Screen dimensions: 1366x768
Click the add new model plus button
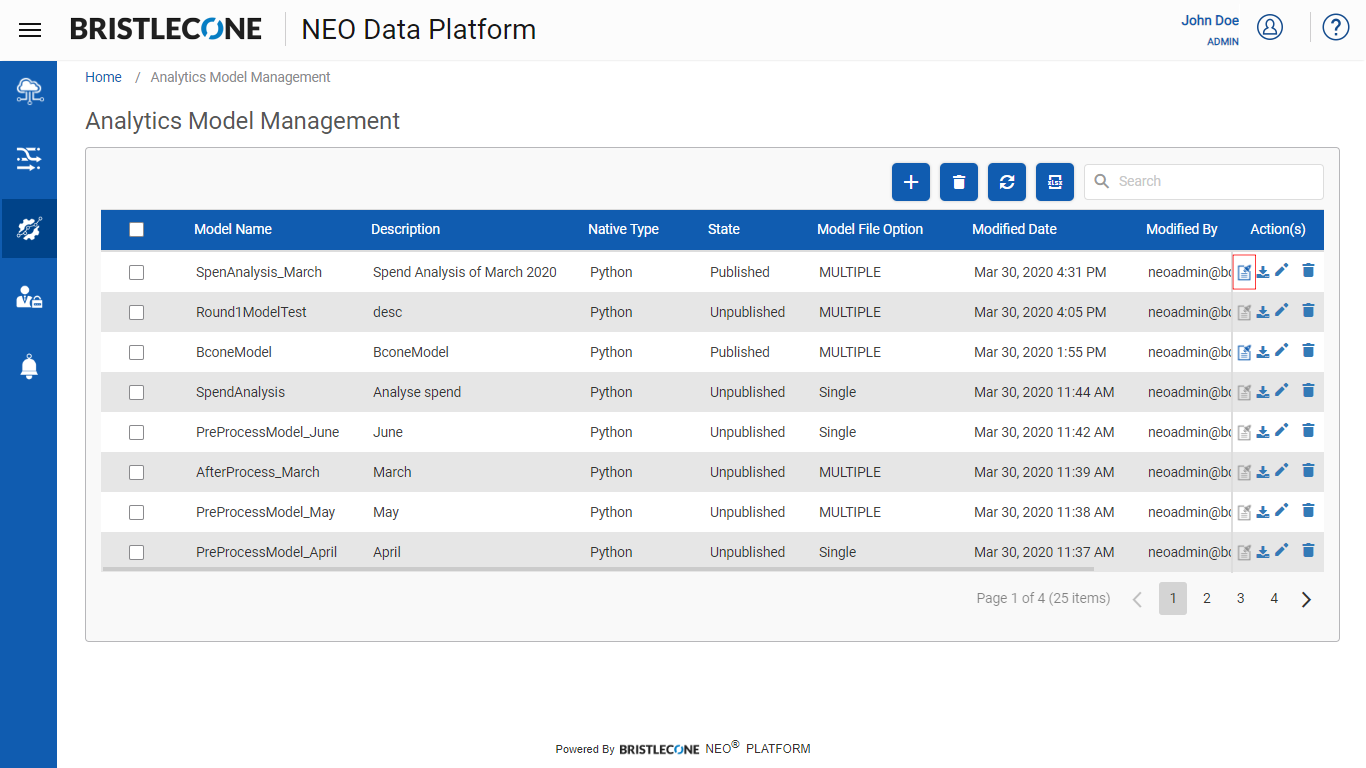(x=911, y=182)
